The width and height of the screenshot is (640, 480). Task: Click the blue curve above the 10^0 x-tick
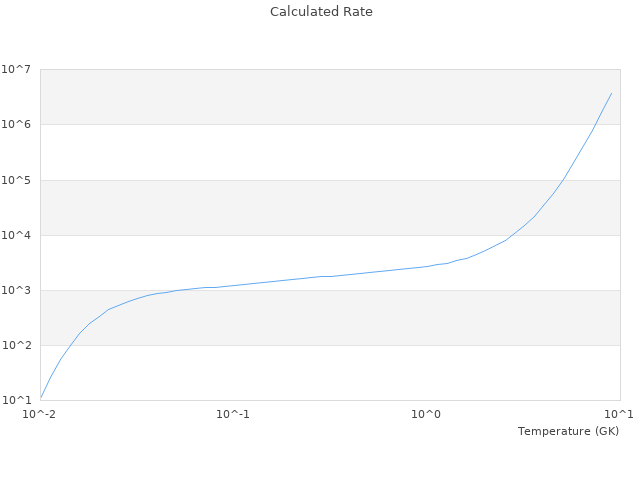pyautogui.click(x=426, y=266)
